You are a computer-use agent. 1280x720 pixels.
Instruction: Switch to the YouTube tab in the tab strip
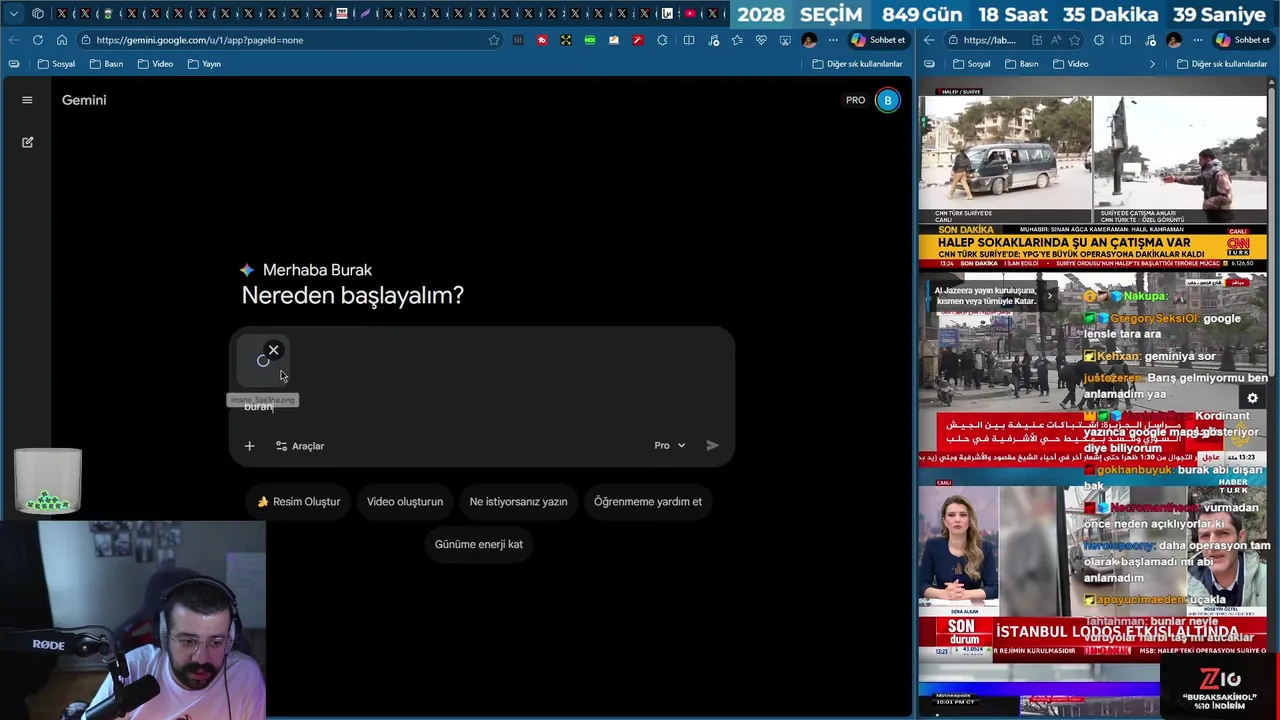690,14
